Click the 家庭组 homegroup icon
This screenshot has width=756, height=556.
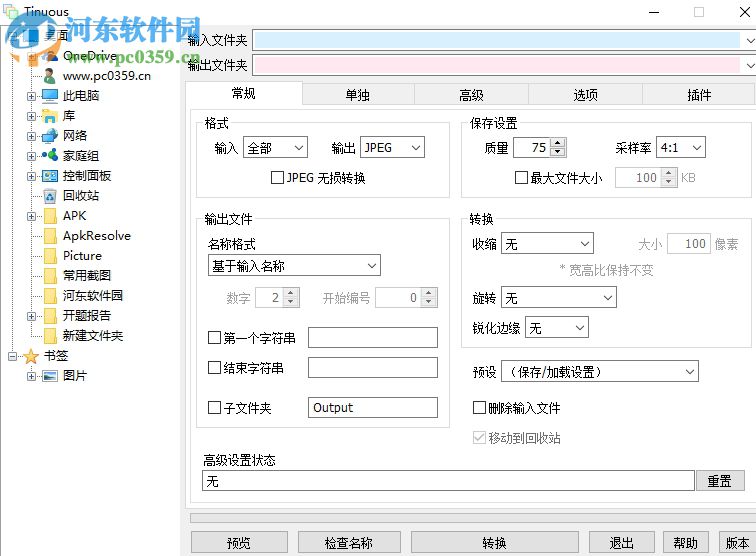pos(50,156)
